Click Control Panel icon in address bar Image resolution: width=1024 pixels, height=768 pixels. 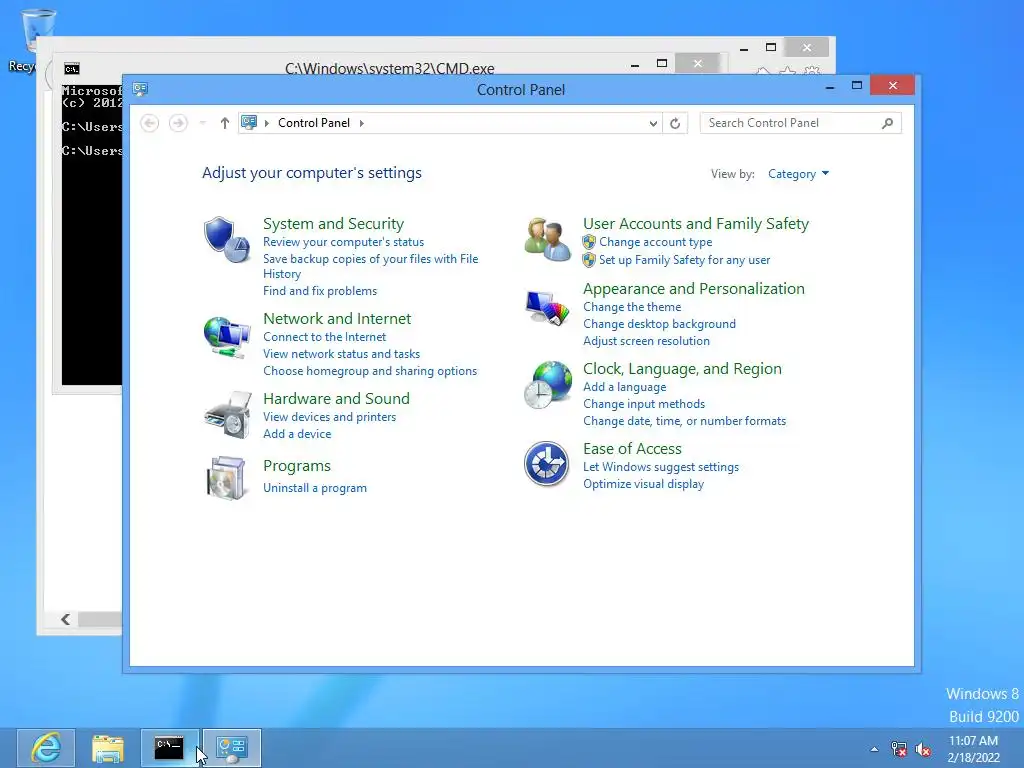tap(249, 123)
